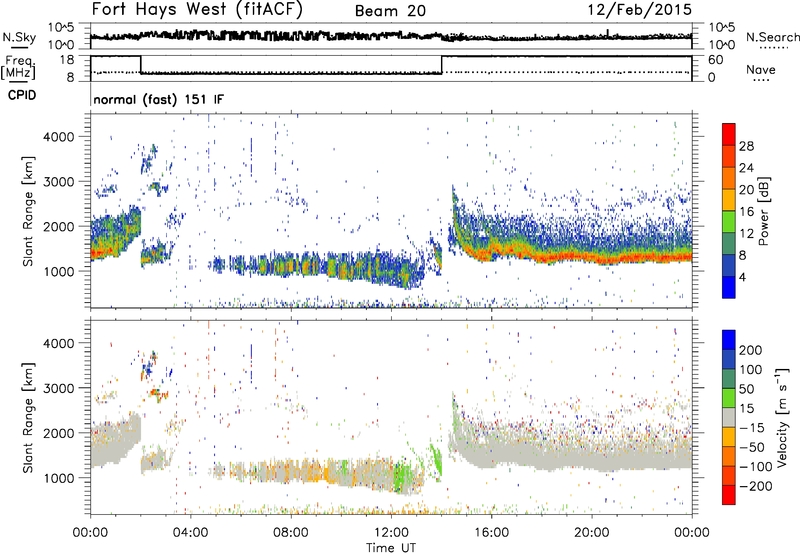Click the '60' Nave axis tick
Screen dimensions: 800x554
pos(715,60)
